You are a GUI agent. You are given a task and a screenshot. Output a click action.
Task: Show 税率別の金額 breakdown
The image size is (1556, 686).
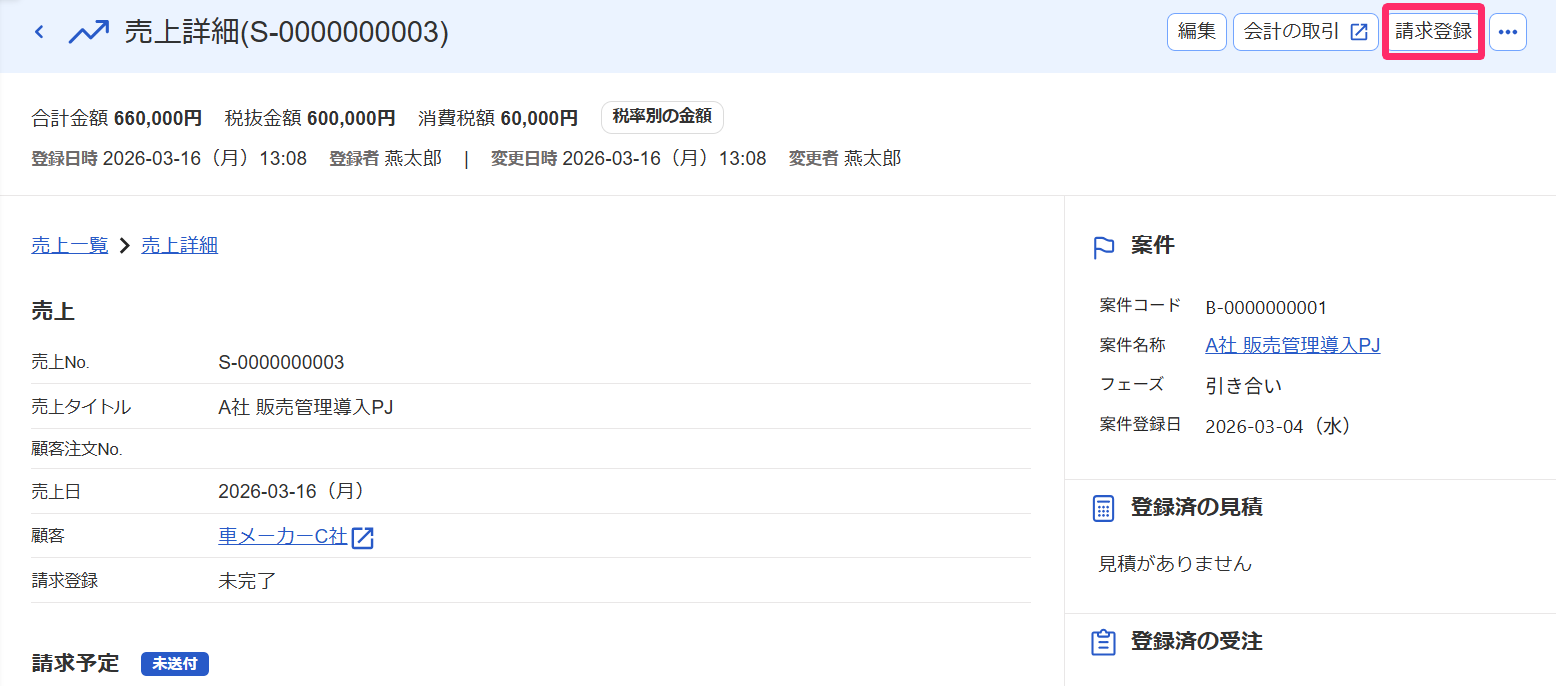click(662, 117)
